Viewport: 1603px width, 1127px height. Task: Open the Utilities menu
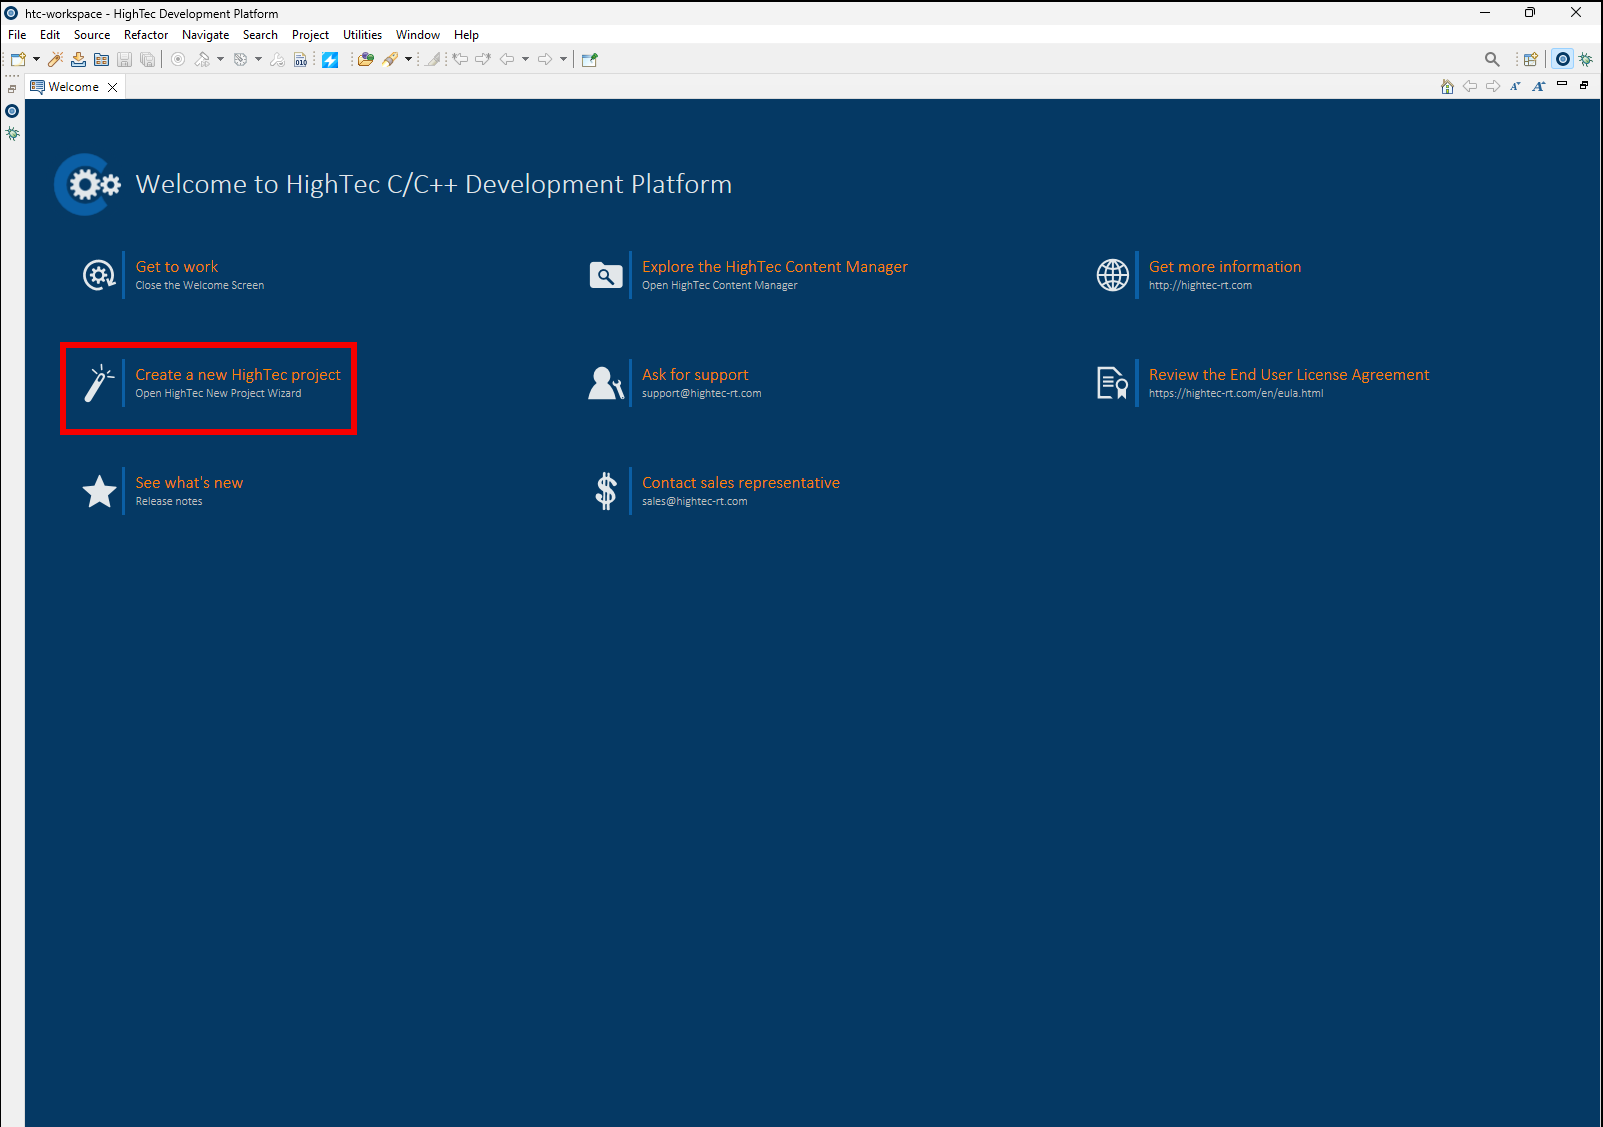point(362,35)
